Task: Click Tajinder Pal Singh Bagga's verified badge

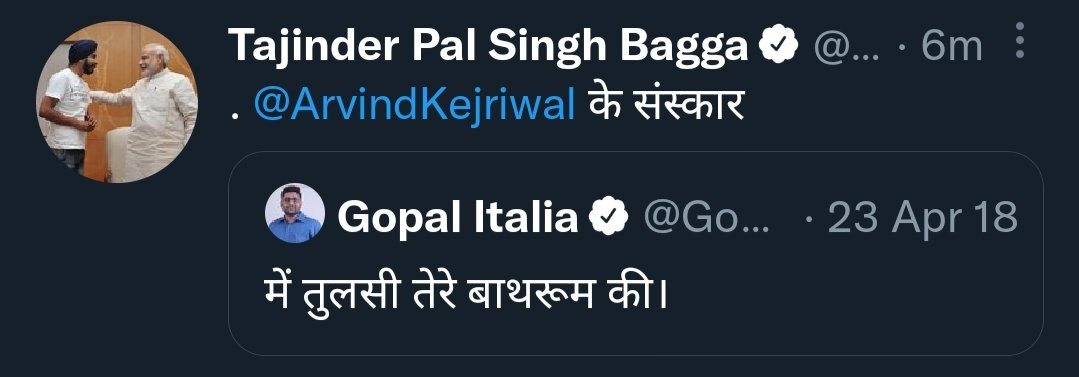Action: click(778, 46)
